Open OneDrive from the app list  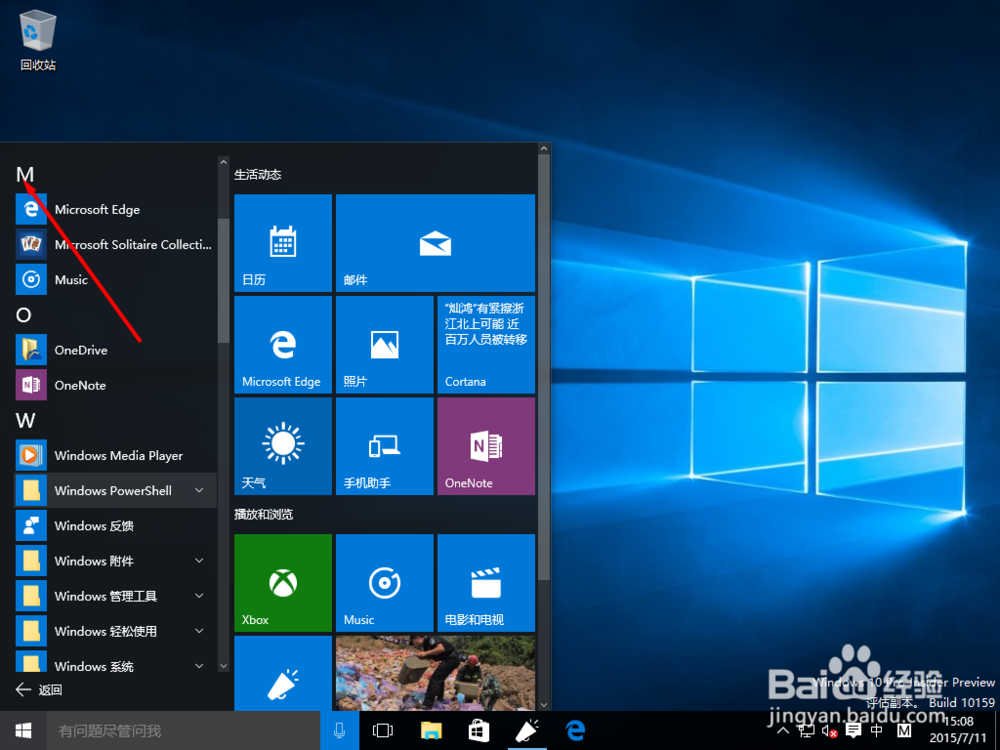point(115,349)
